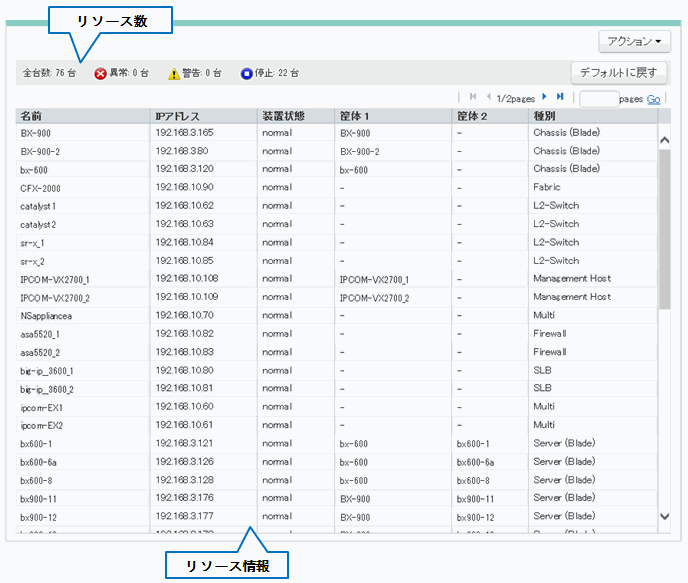Sort by the IPアドレス column header
The image size is (688, 583).
click(204, 116)
